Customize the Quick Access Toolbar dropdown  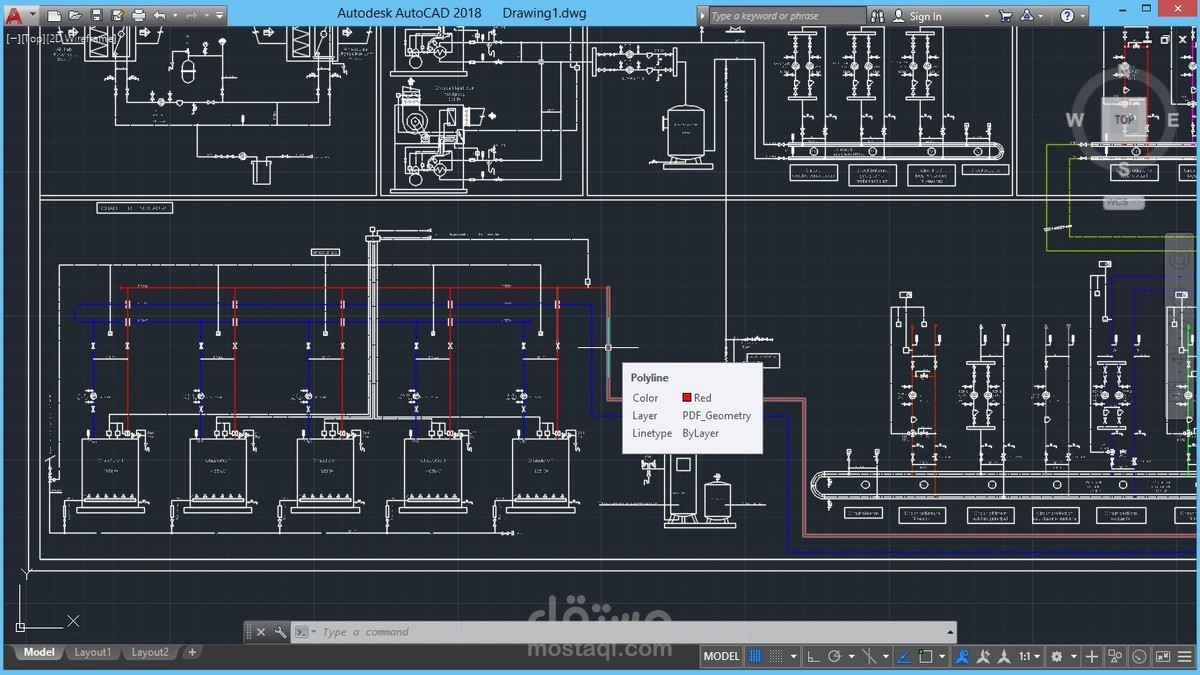(219, 15)
